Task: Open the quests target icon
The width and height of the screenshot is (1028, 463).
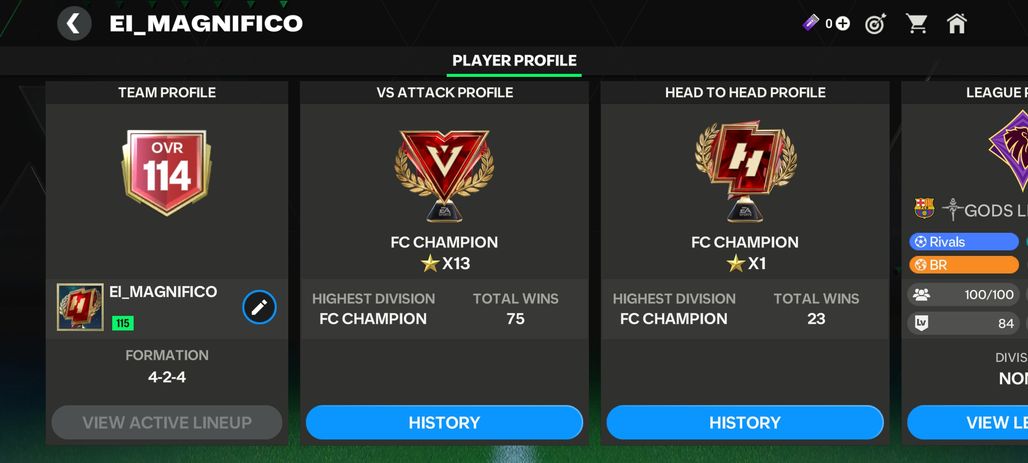Action: pyautogui.click(x=876, y=24)
